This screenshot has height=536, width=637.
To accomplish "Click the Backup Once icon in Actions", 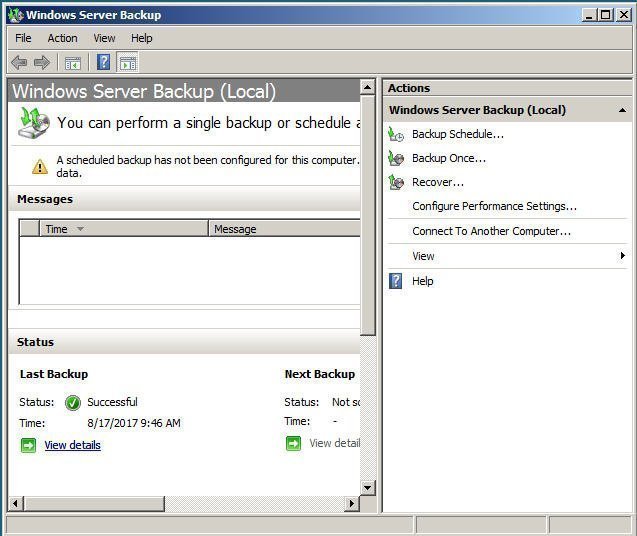I will pyautogui.click(x=396, y=158).
